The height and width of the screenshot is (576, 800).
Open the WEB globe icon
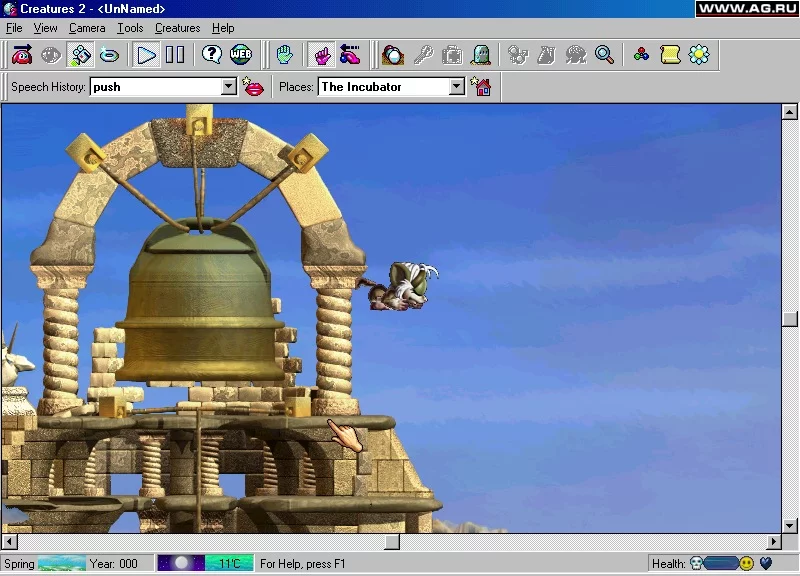(241, 55)
